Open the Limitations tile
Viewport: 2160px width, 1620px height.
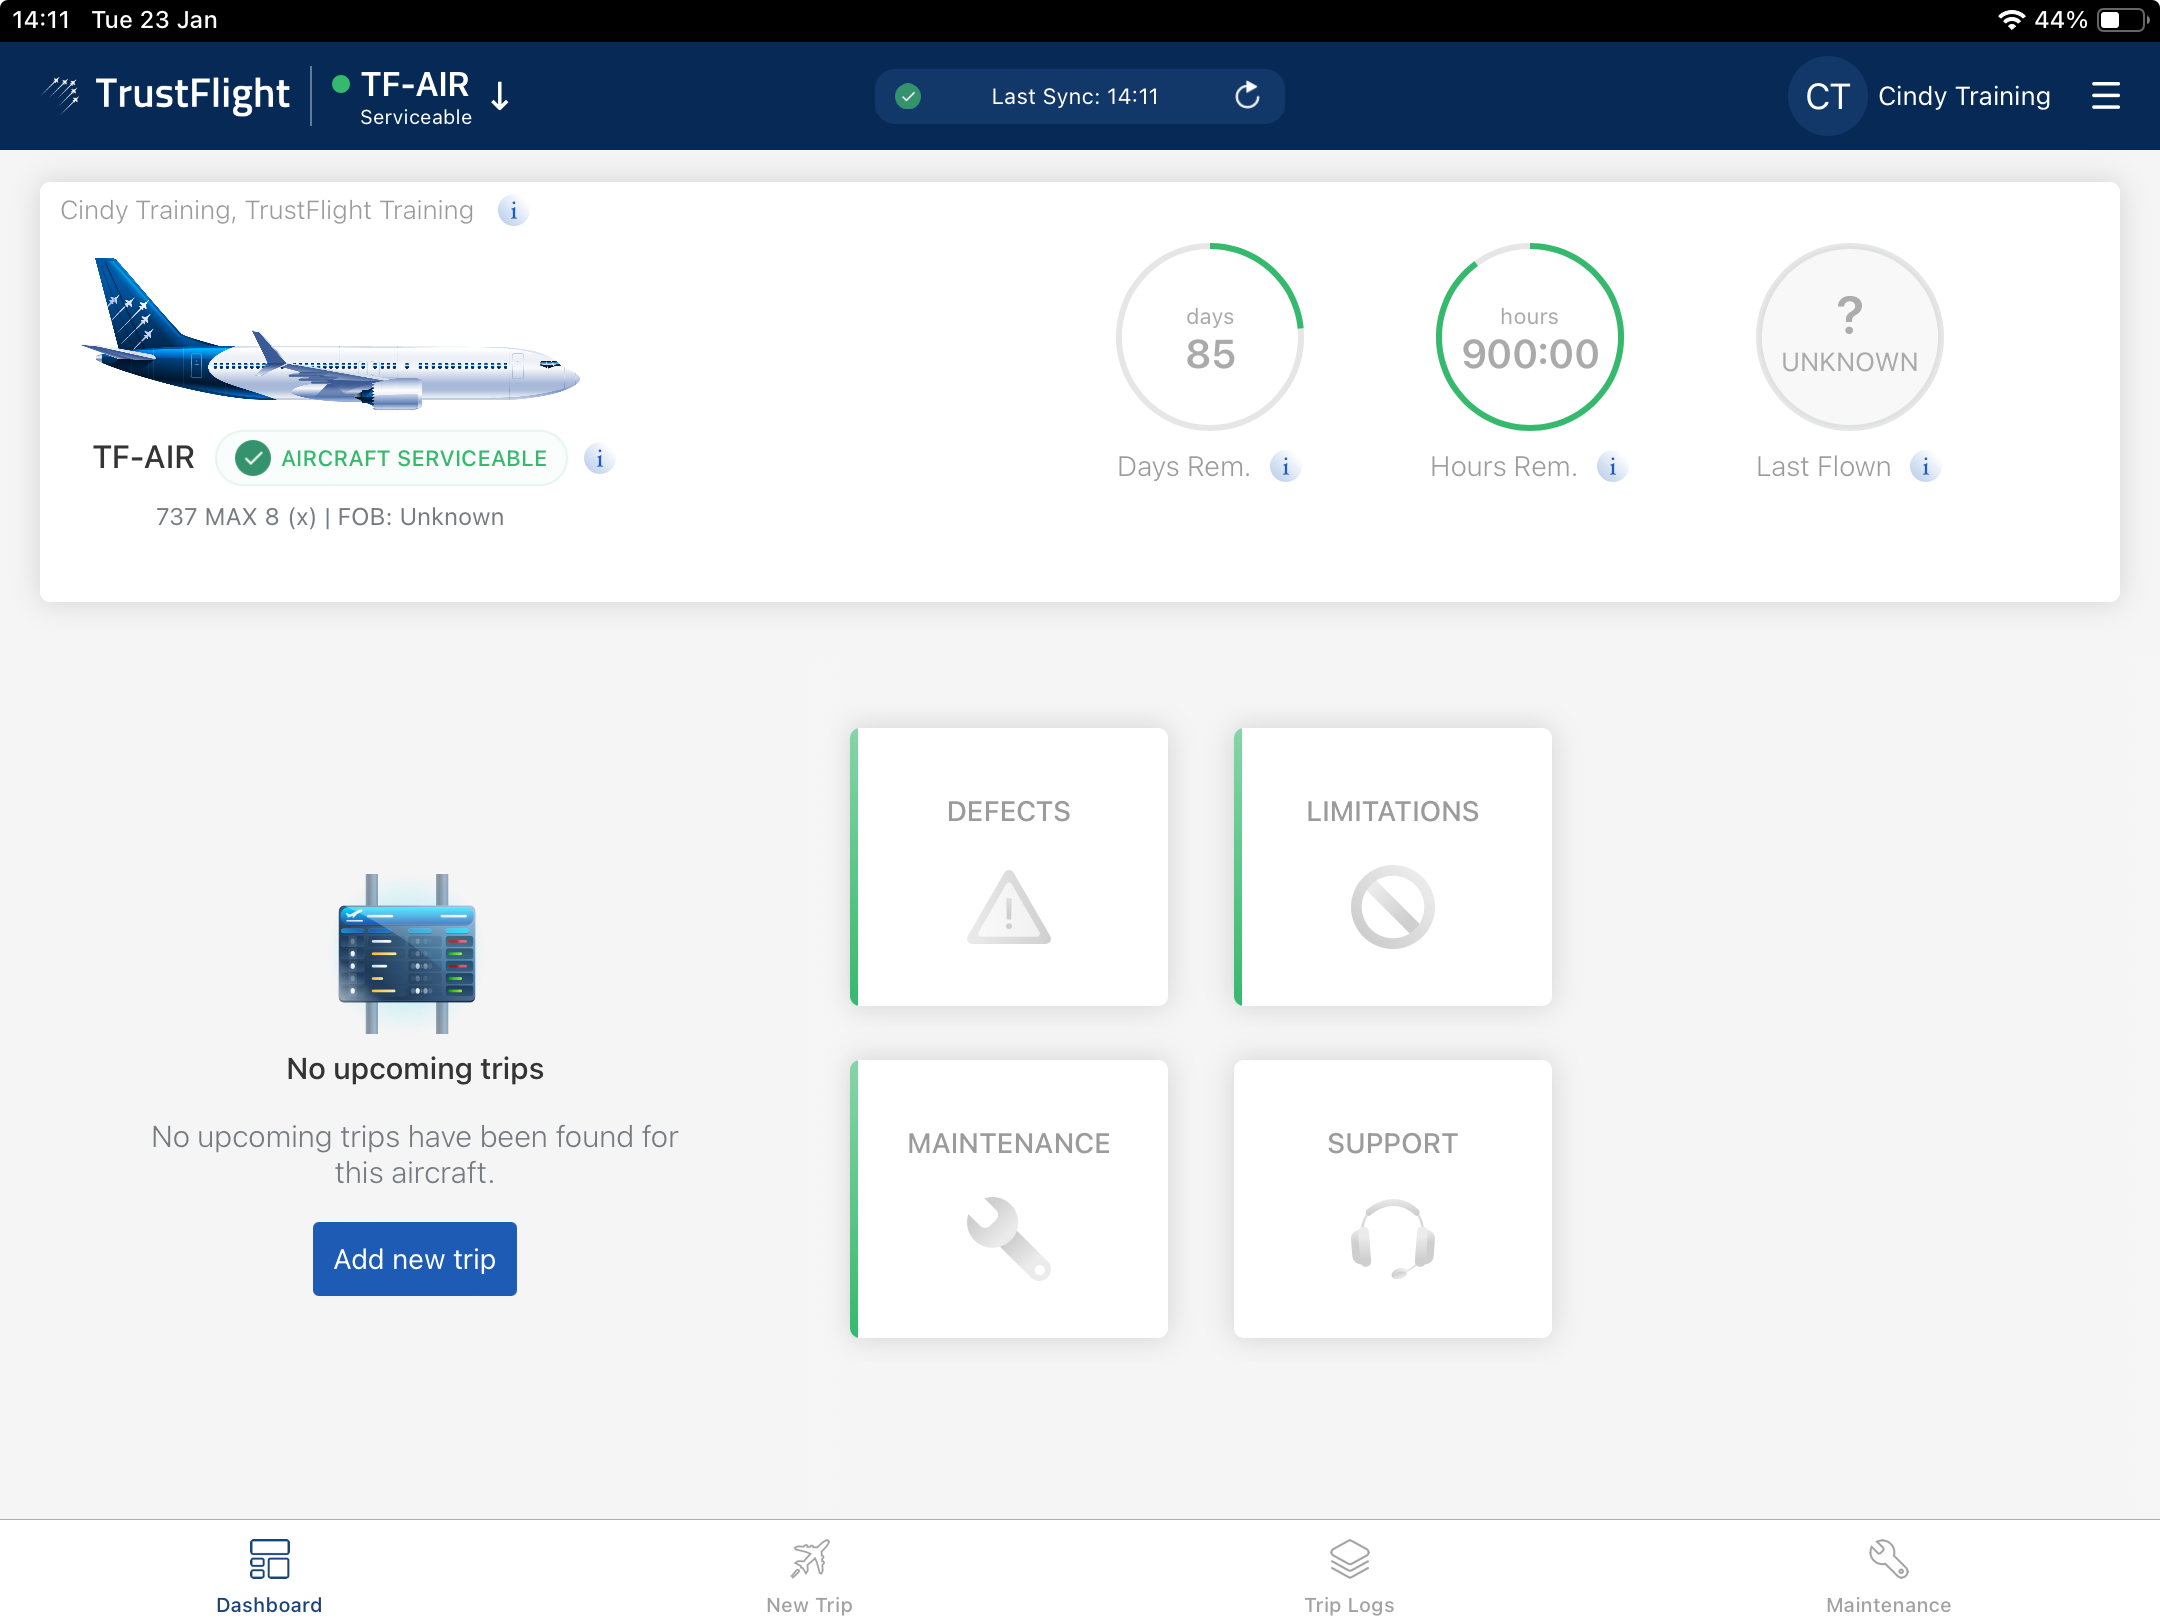click(1392, 867)
